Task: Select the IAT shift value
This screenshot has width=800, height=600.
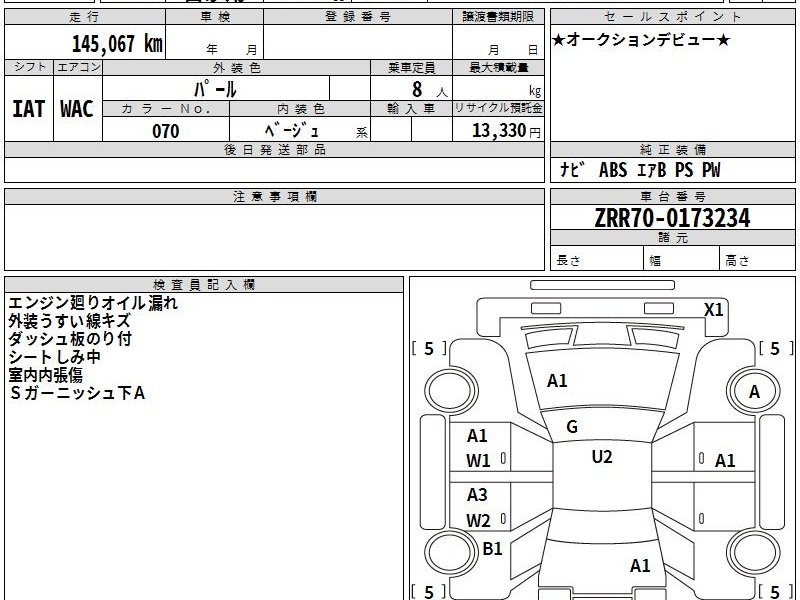Action: point(29,109)
